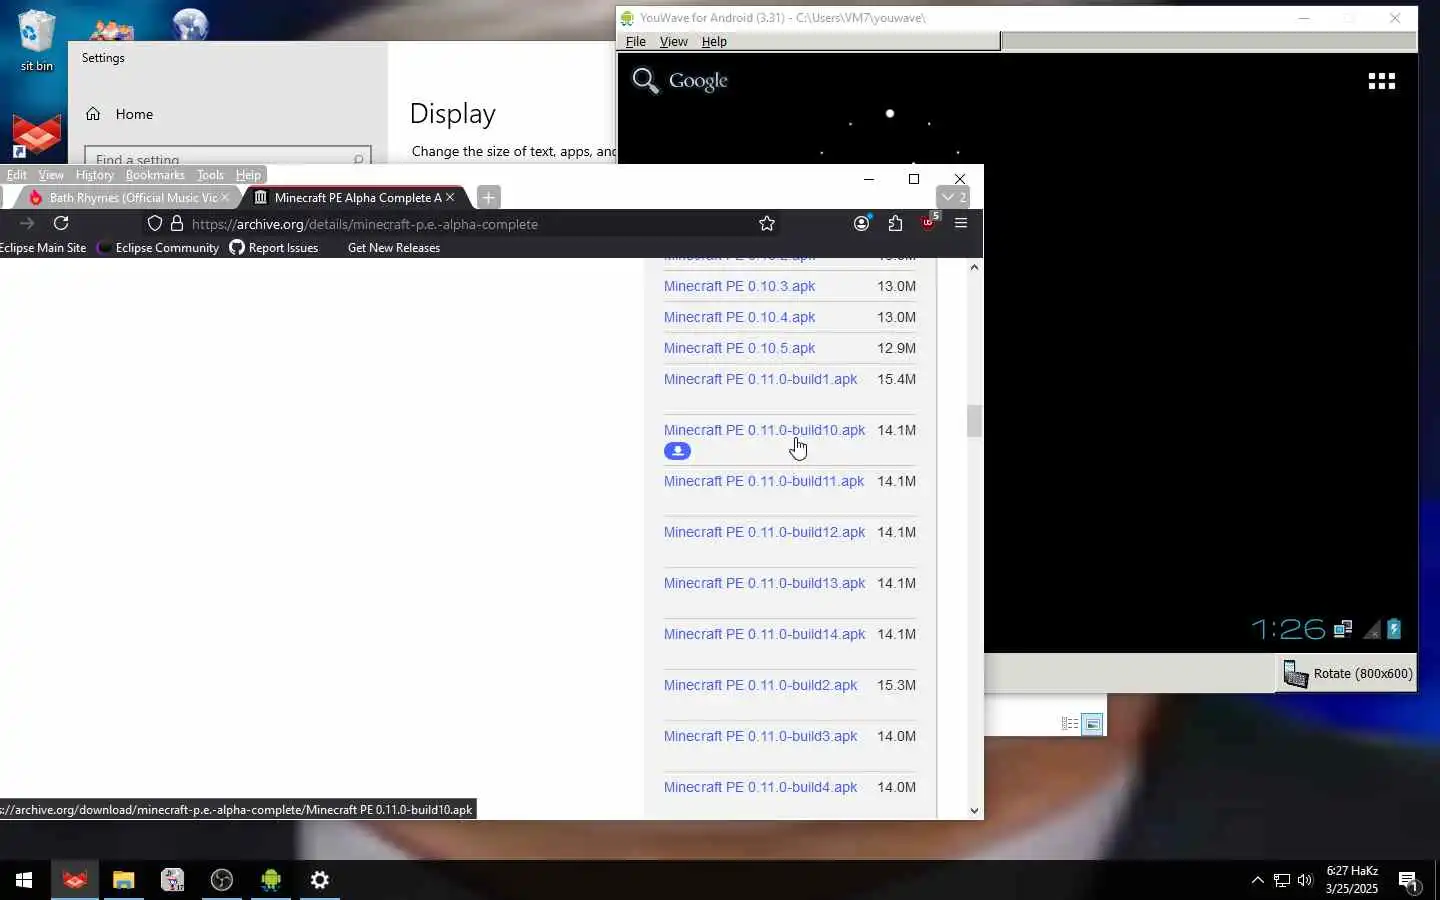Download Minecraft PE 0.11.0-build3.apk

[760, 736]
